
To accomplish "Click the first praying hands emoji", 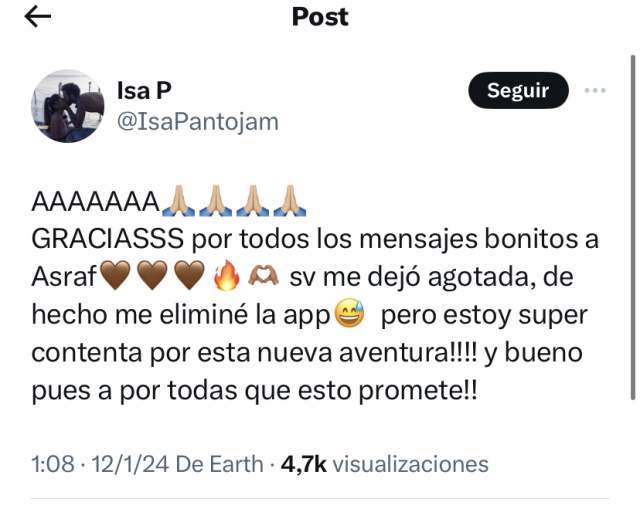I will coord(178,200).
